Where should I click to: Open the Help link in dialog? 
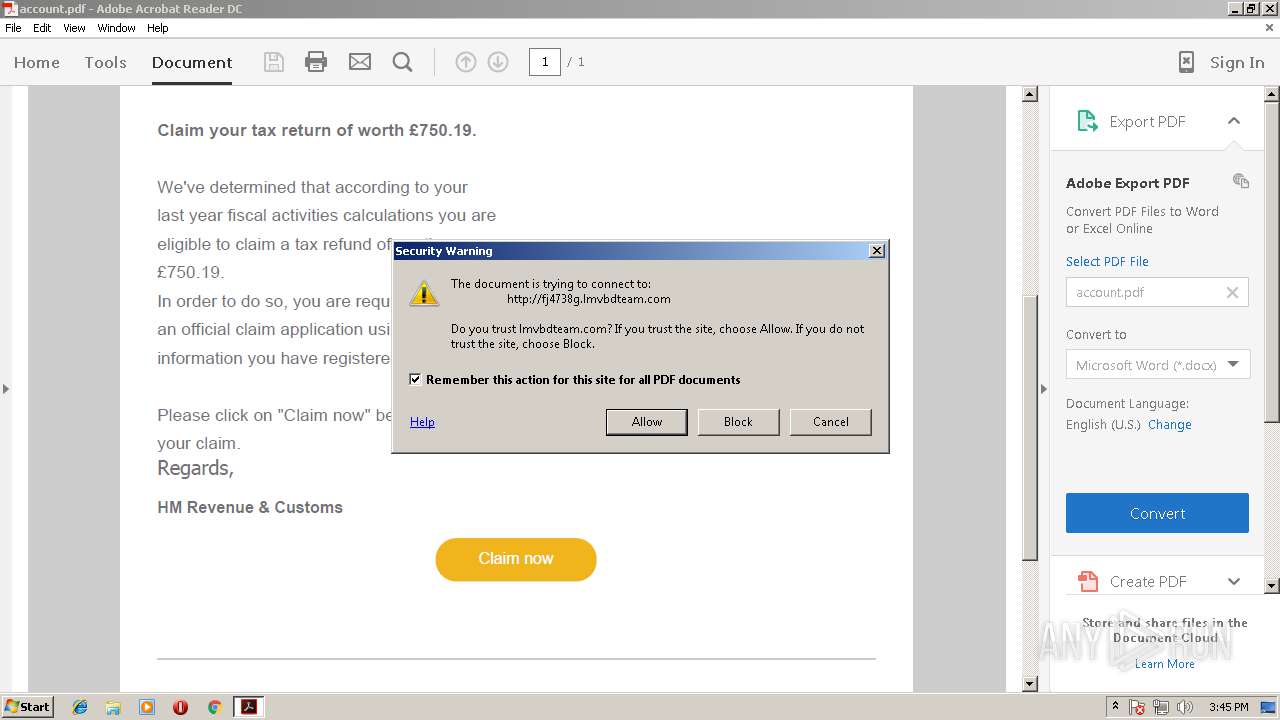pos(422,422)
